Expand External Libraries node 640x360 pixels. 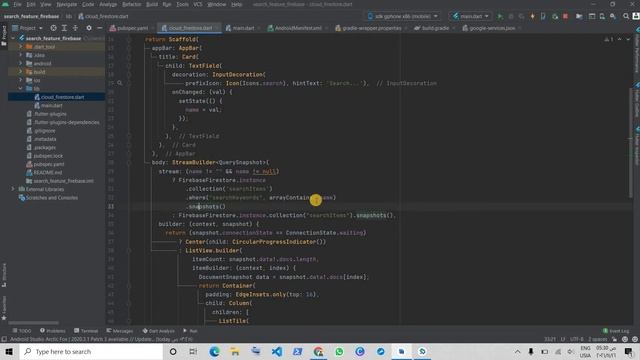13,189
